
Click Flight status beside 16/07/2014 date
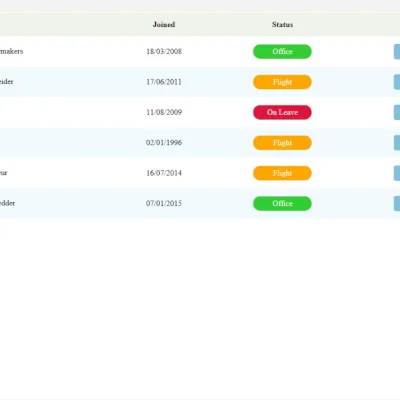[282, 173]
